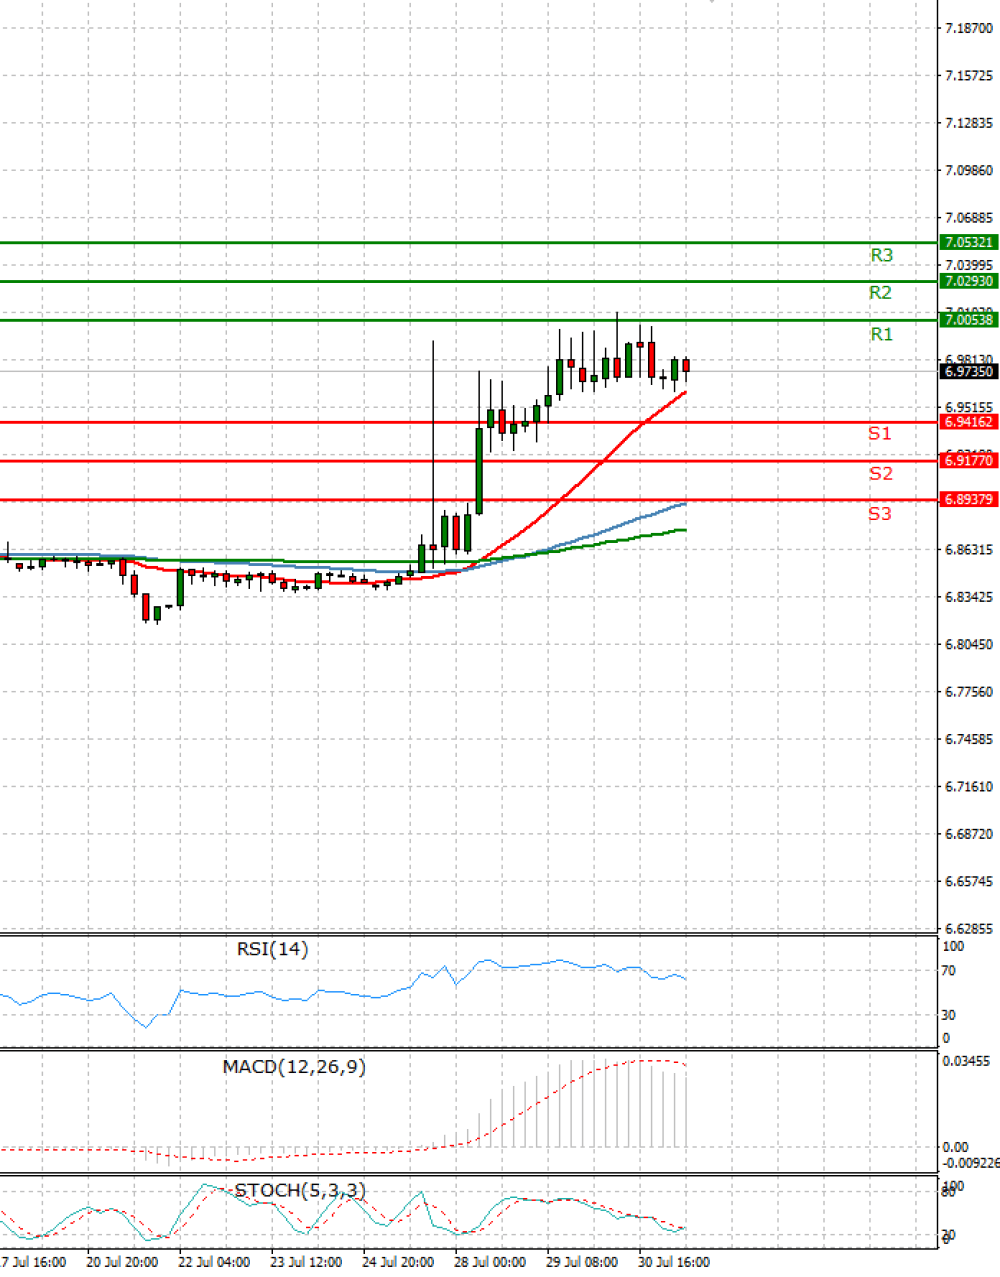Click the 7.15725 price axis value
1000x1277 pixels.
(x=969, y=75)
